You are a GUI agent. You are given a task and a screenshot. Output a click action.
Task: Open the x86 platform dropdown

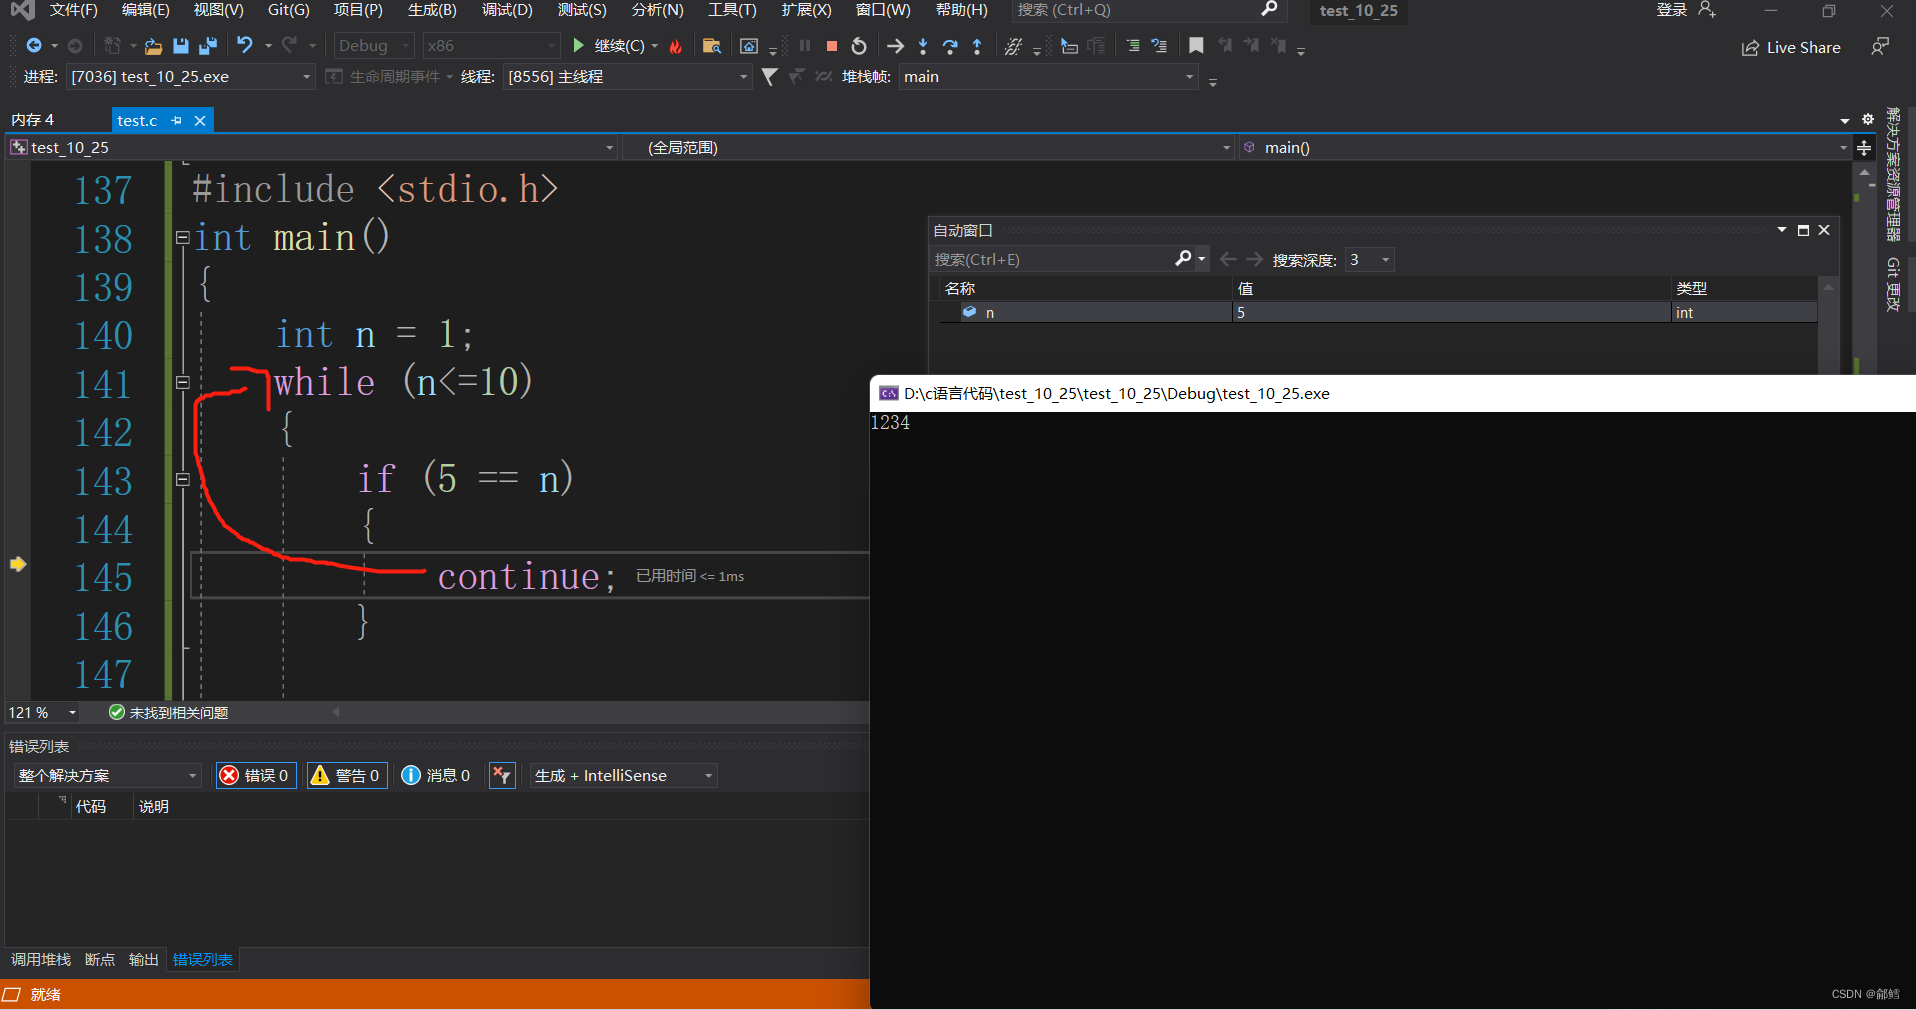(x=490, y=46)
